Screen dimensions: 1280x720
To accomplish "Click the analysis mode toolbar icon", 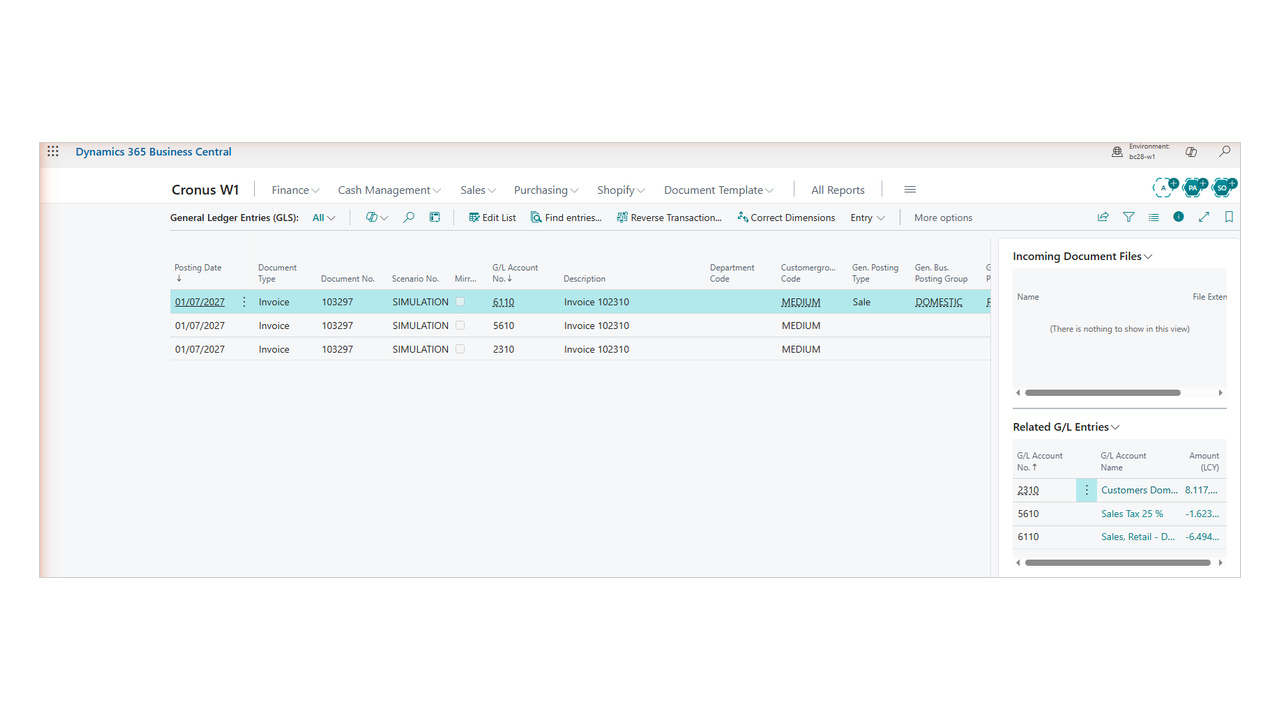I will click(x=435, y=217).
